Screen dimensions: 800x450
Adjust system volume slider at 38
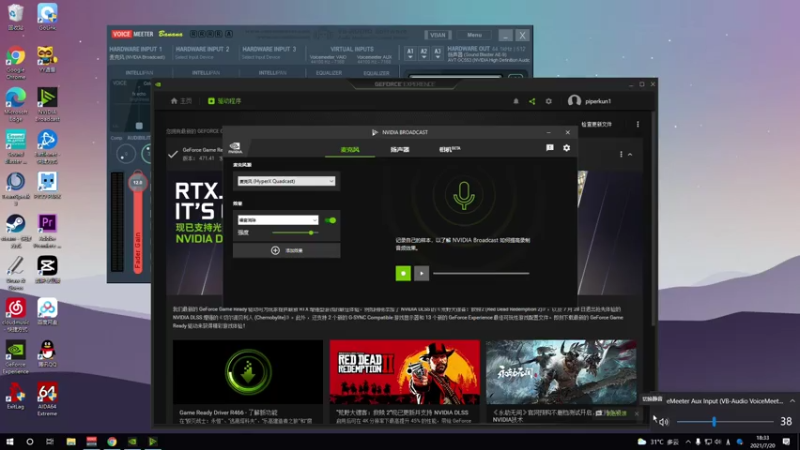725,422
